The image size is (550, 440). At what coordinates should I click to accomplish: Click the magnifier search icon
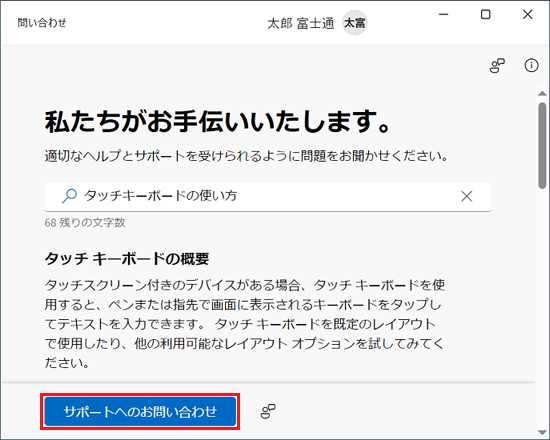(69, 196)
